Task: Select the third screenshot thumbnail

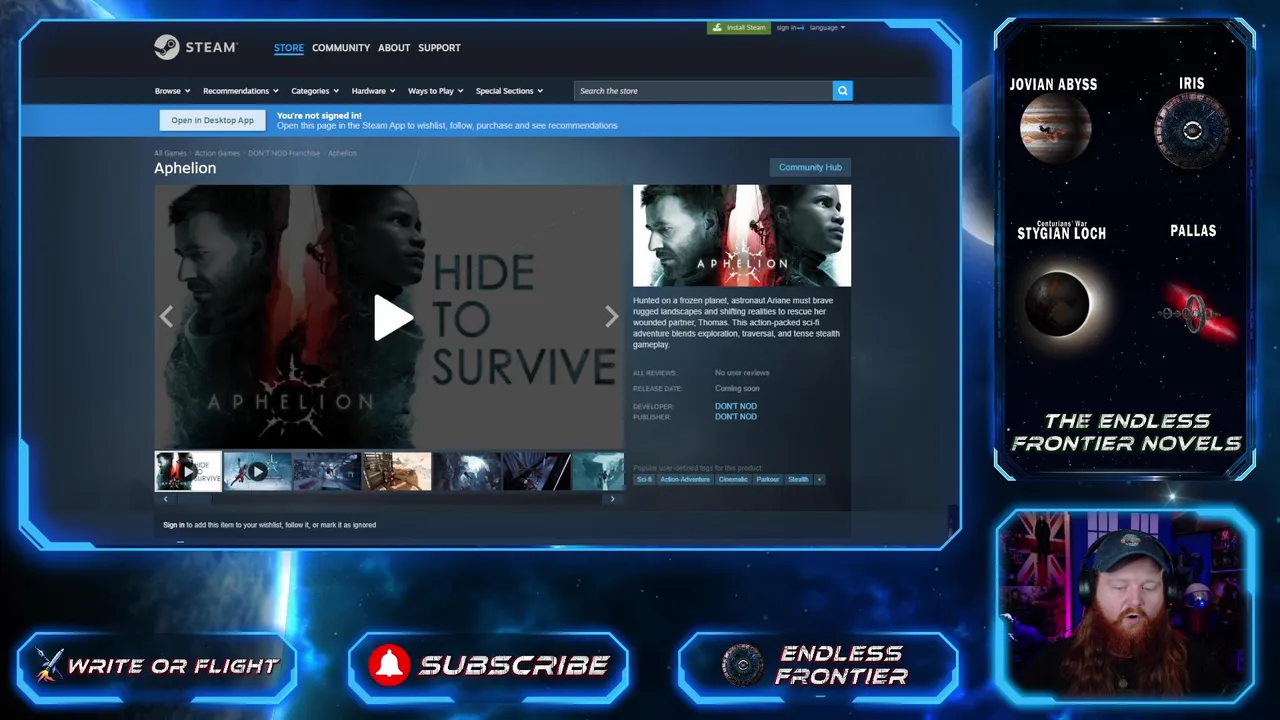Action: (x=327, y=471)
